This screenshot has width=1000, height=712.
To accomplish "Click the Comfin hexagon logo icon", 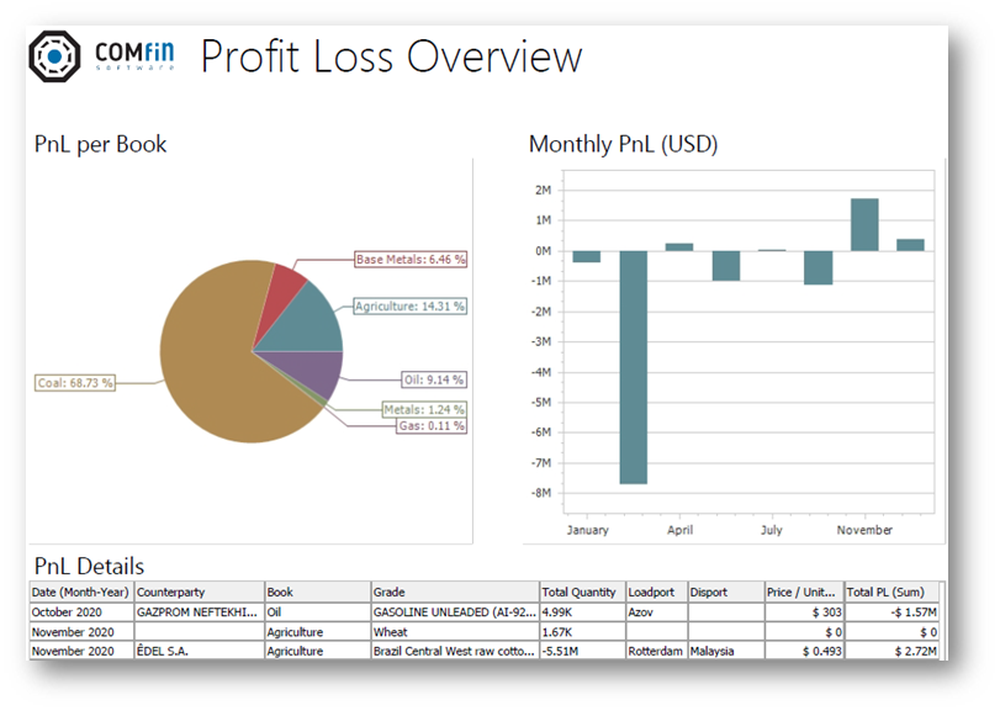I will coord(55,56).
